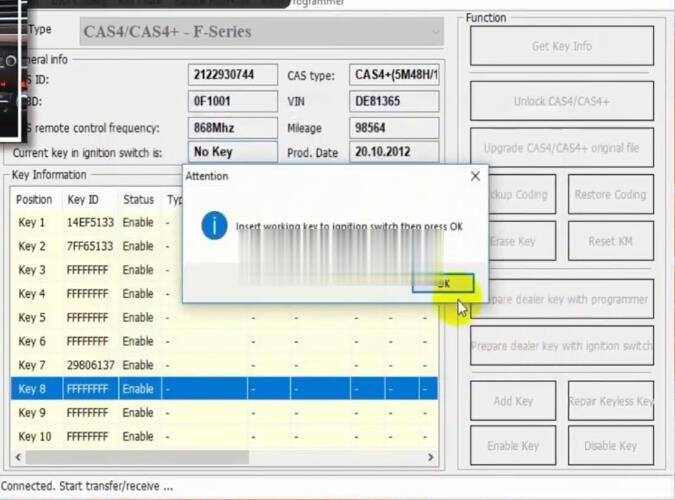Click the Disable Key button
The width and height of the screenshot is (675, 500).
coord(610,446)
